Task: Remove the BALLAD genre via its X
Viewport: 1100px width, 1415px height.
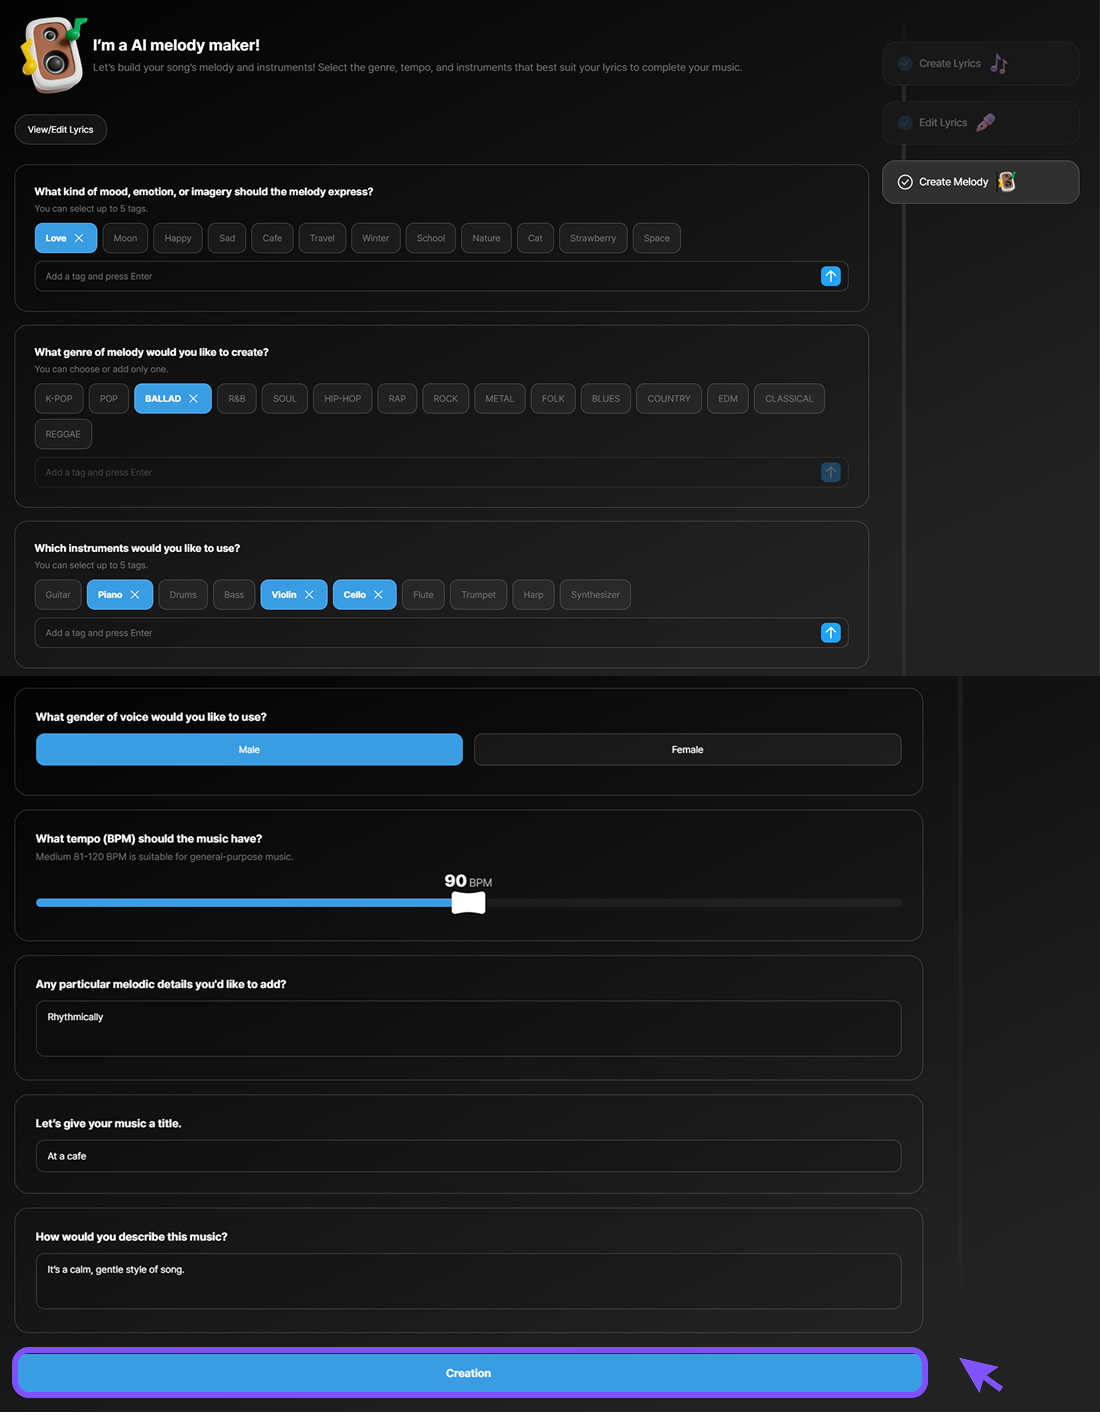Action: click(193, 398)
